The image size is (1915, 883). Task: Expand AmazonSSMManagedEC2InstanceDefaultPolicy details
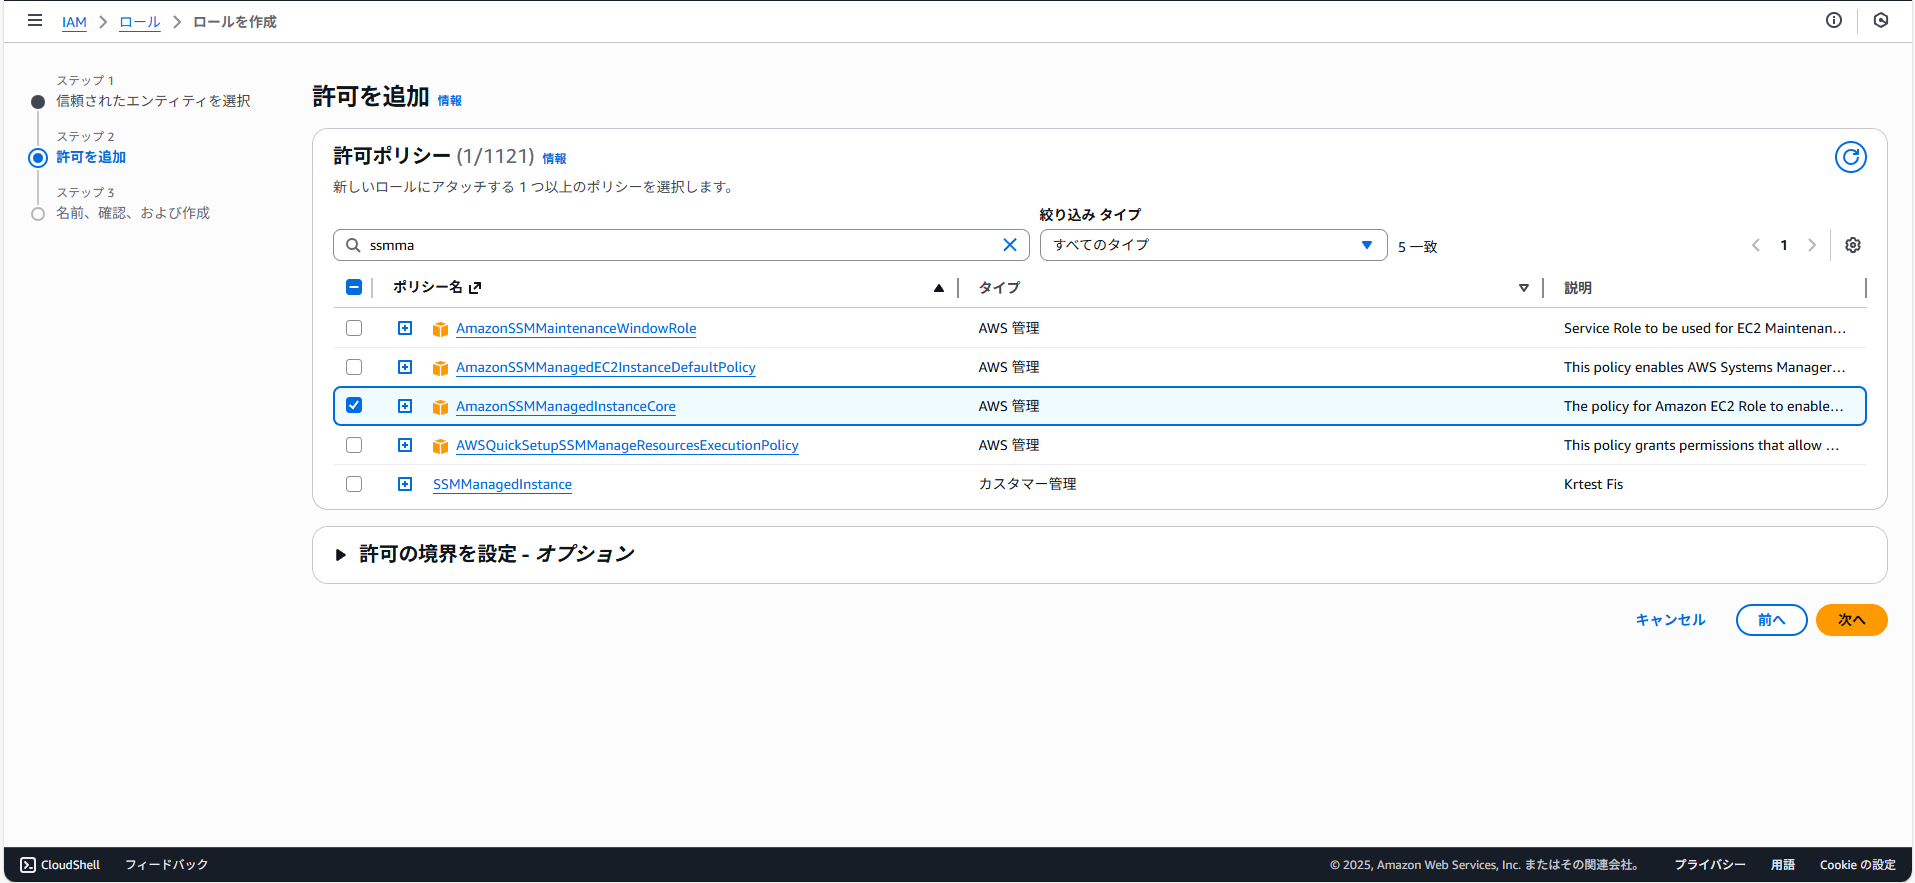[405, 367]
